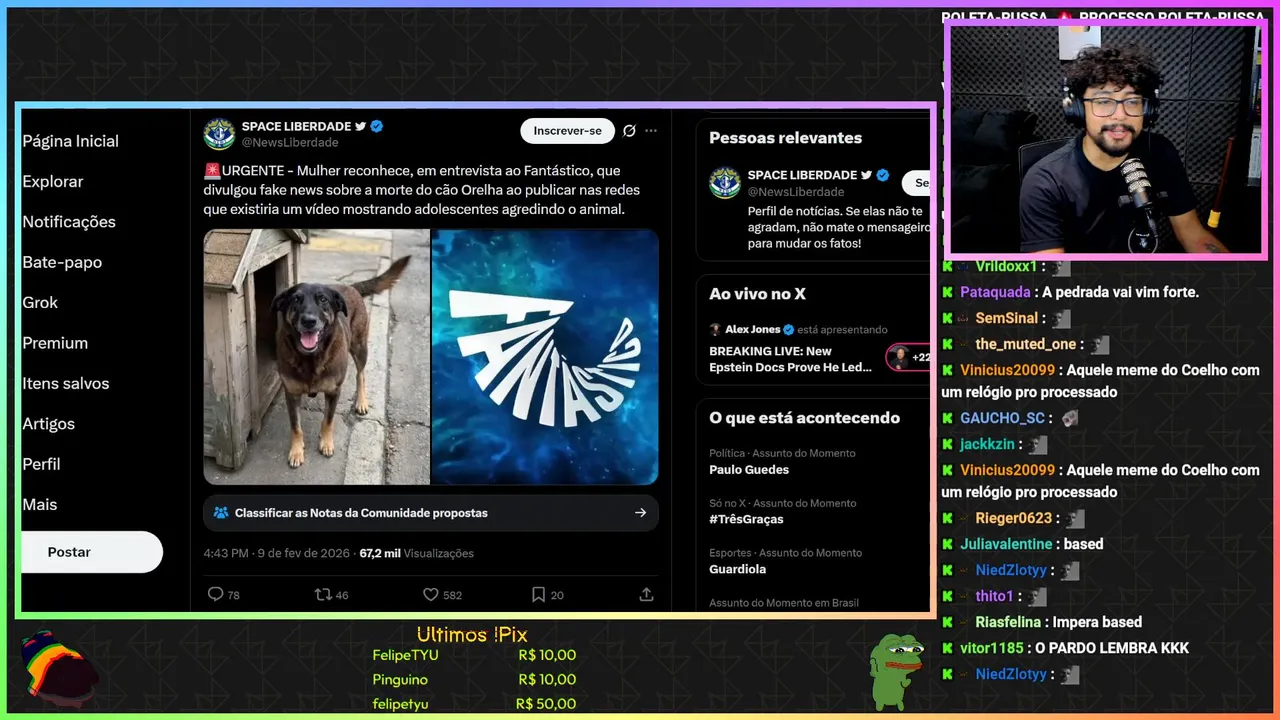The height and width of the screenshot is (720, 1280).
Task: Click the arrow on Community Notes bar
Action: coord(640,513)
